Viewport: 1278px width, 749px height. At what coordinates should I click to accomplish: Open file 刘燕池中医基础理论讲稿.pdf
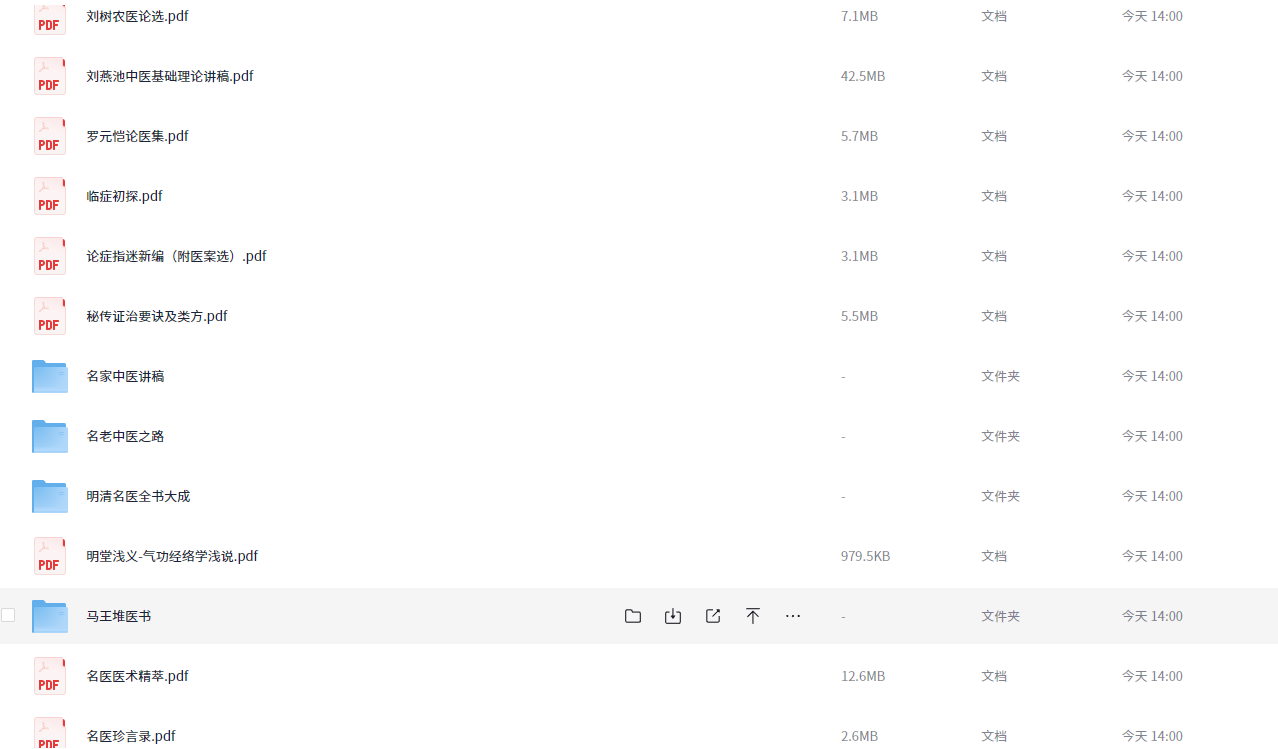170,76
